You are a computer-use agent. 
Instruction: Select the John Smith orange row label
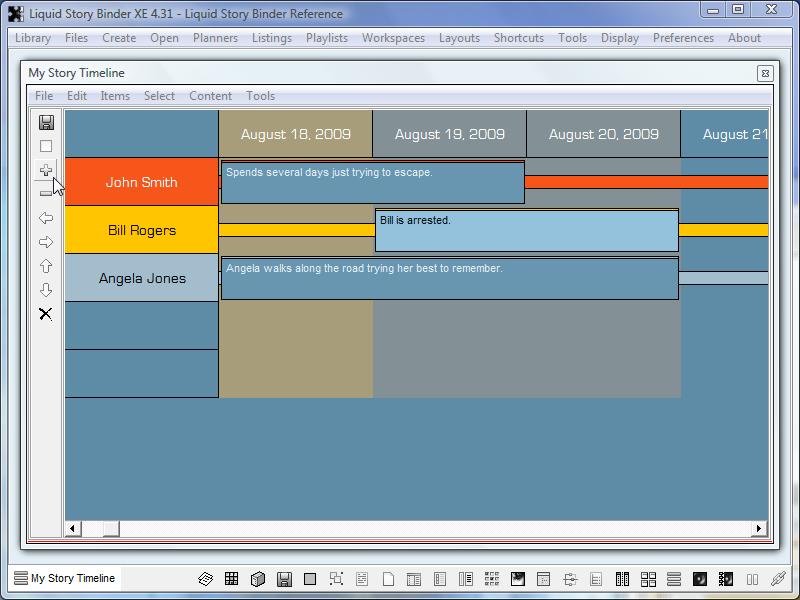(141, 182)
